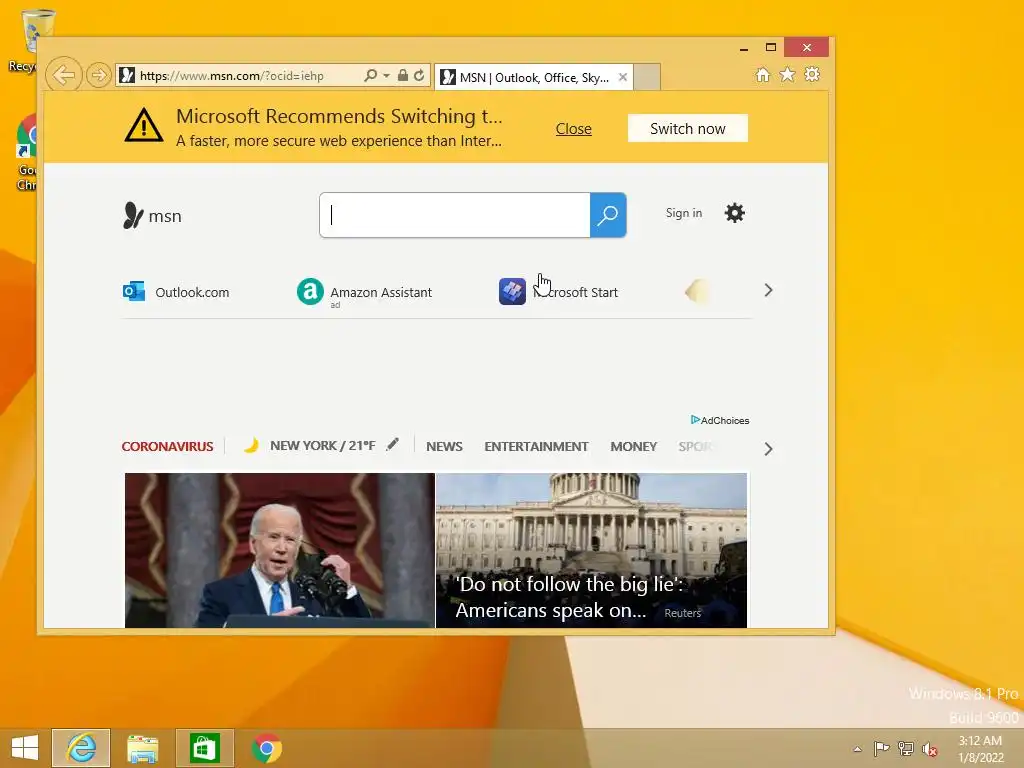The height and width of the screenshot is (768, 1024).
Task: Click the AdChoices link
Action: [x=720, y=420]
